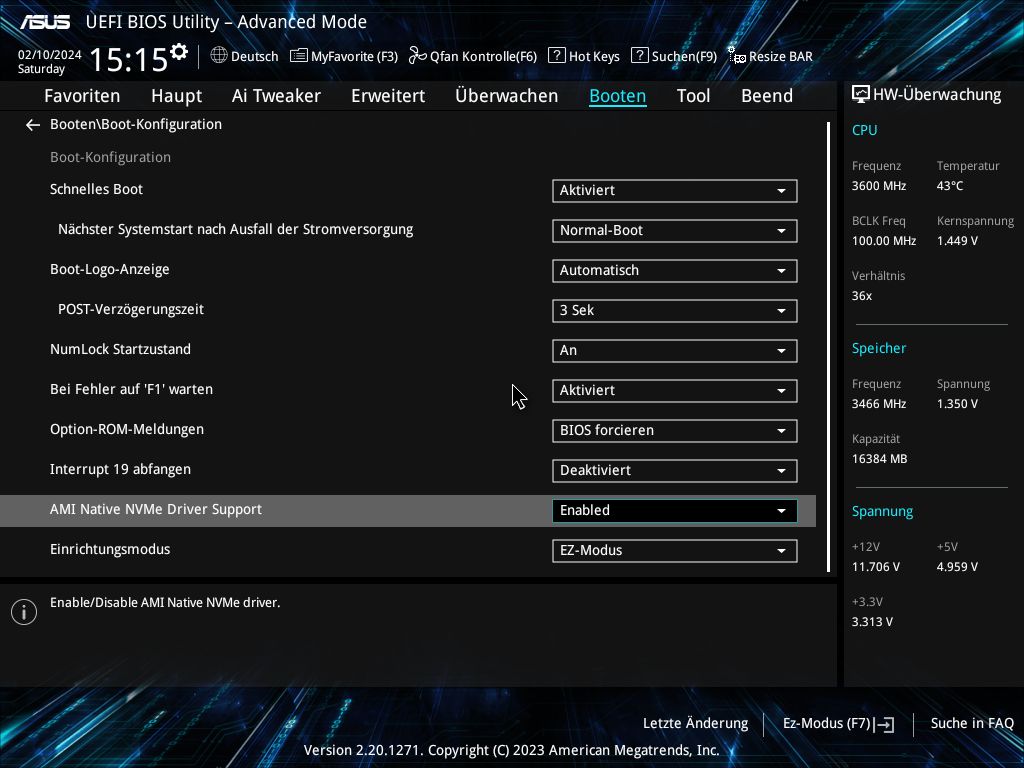Click the info icon beside help text

(24, 612)
